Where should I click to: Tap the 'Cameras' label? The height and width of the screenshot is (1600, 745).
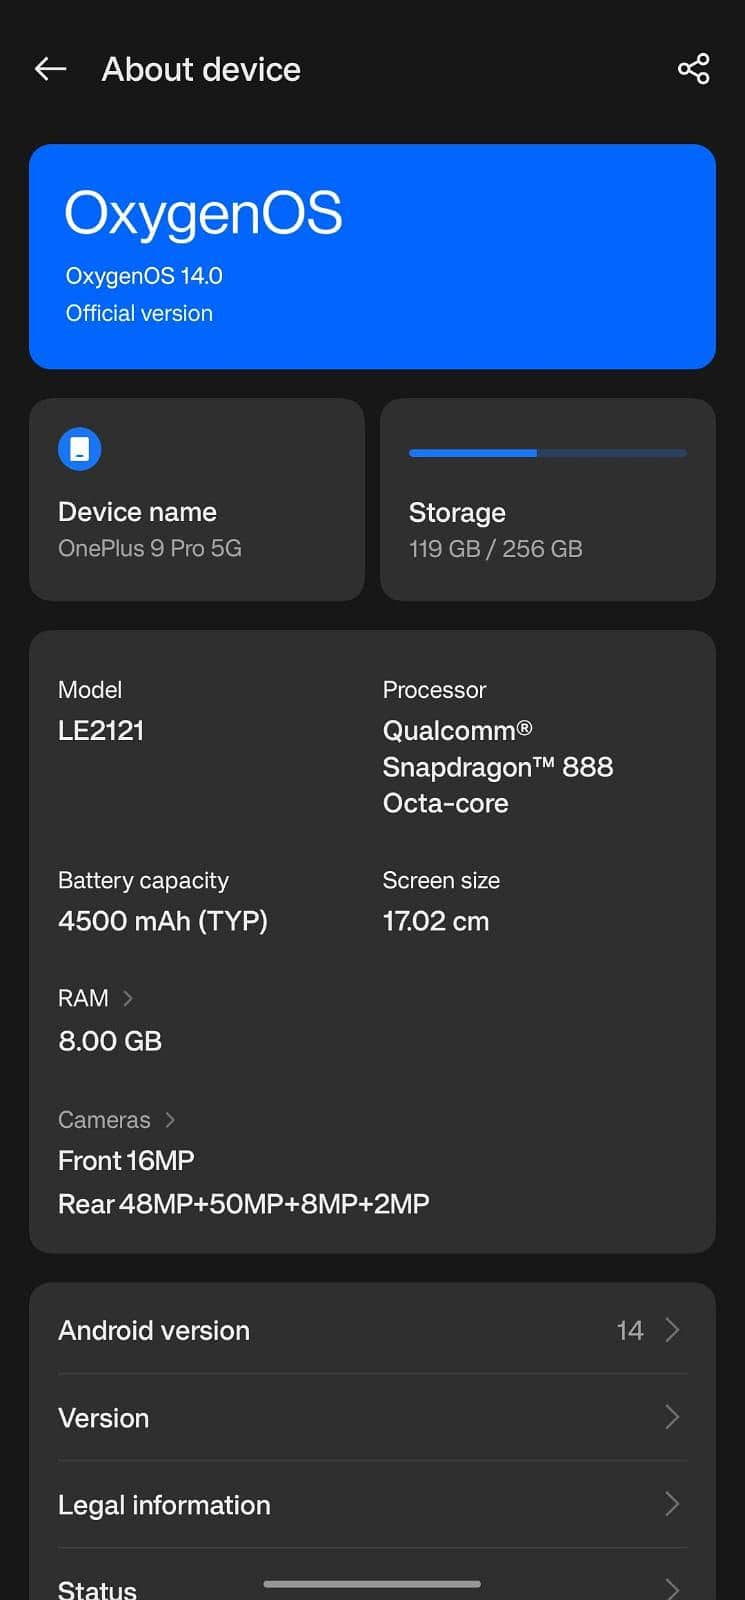[104, 1120]
